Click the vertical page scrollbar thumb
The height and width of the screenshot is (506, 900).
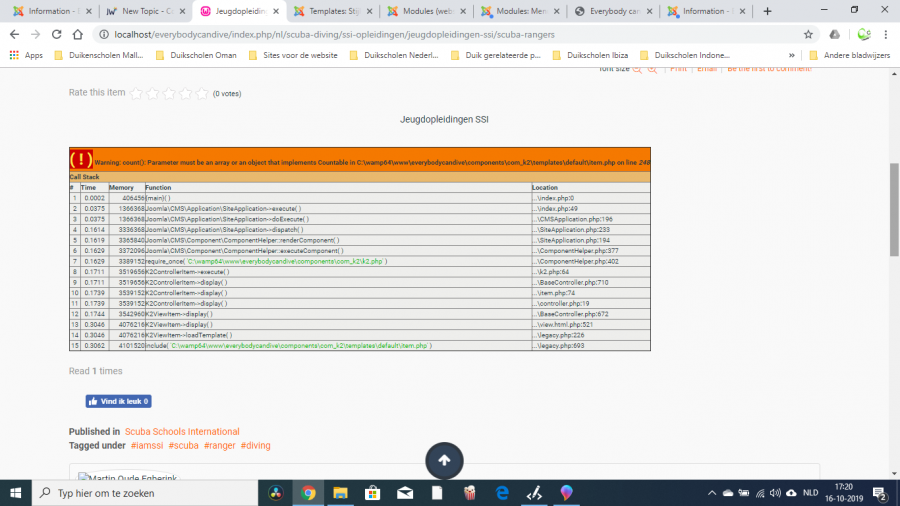pos(894,209)
